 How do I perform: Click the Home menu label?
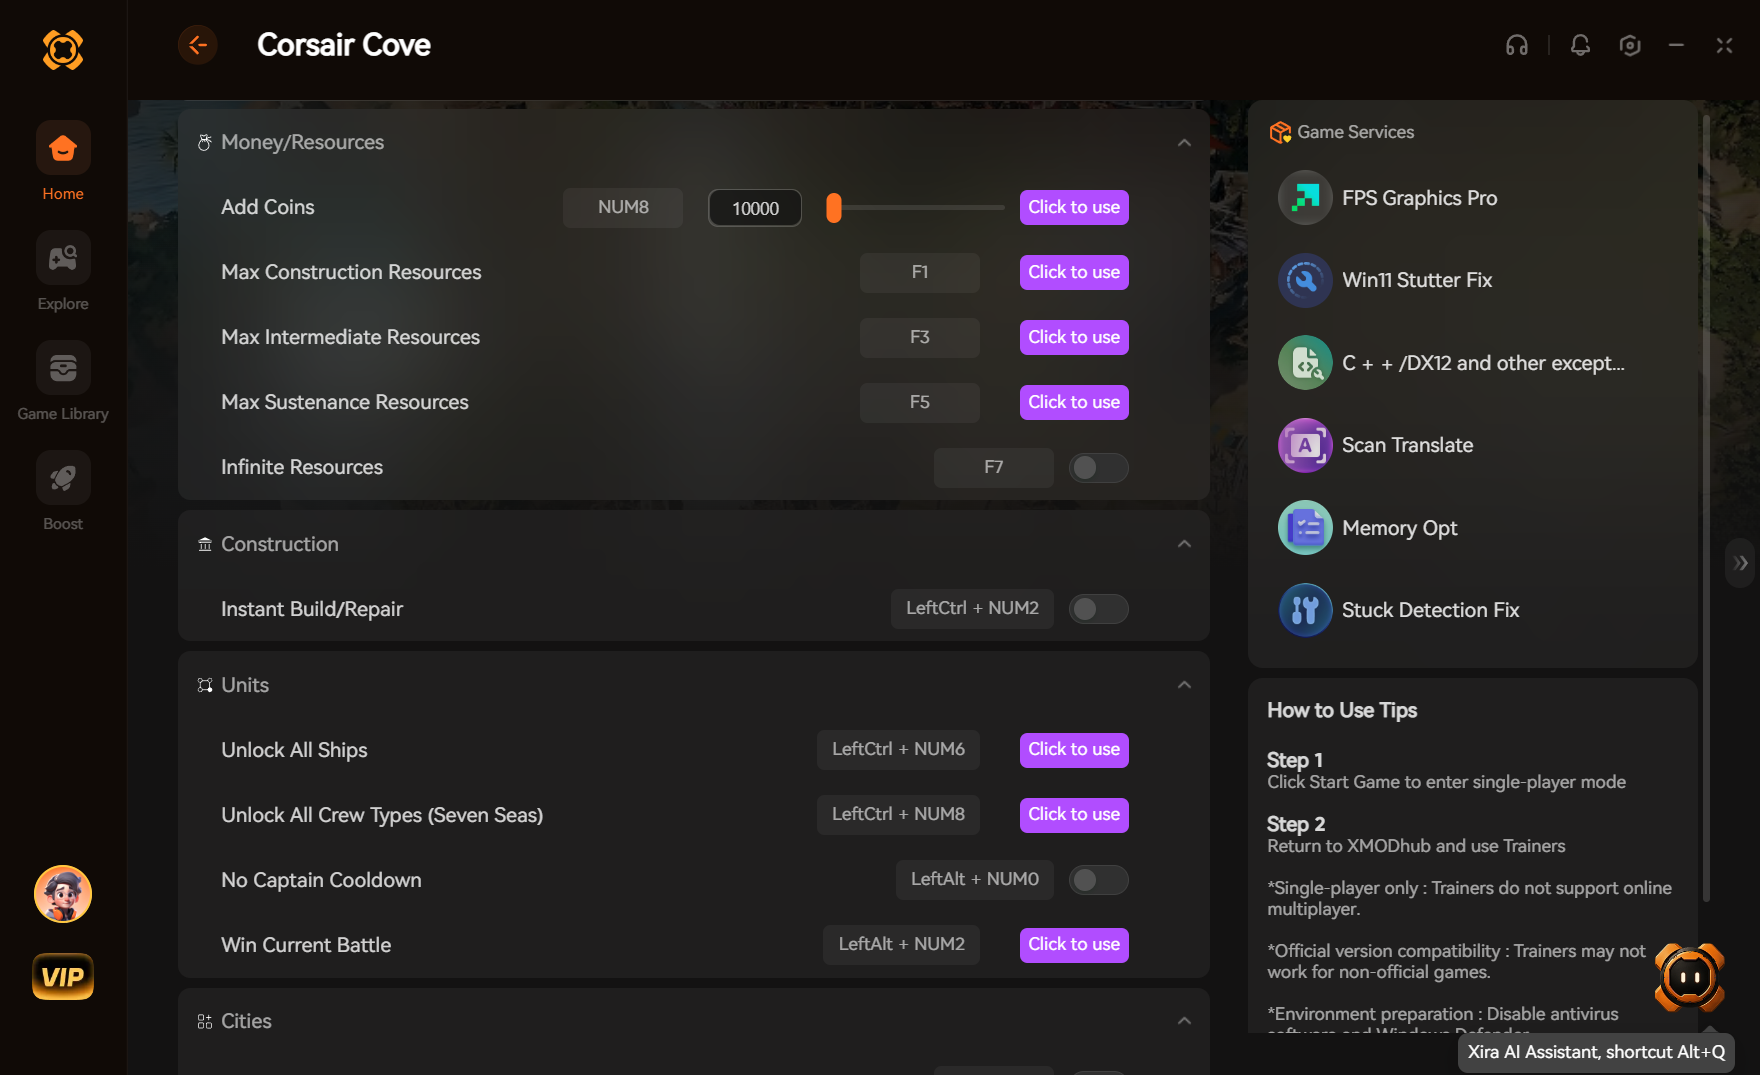pos(63,194)
